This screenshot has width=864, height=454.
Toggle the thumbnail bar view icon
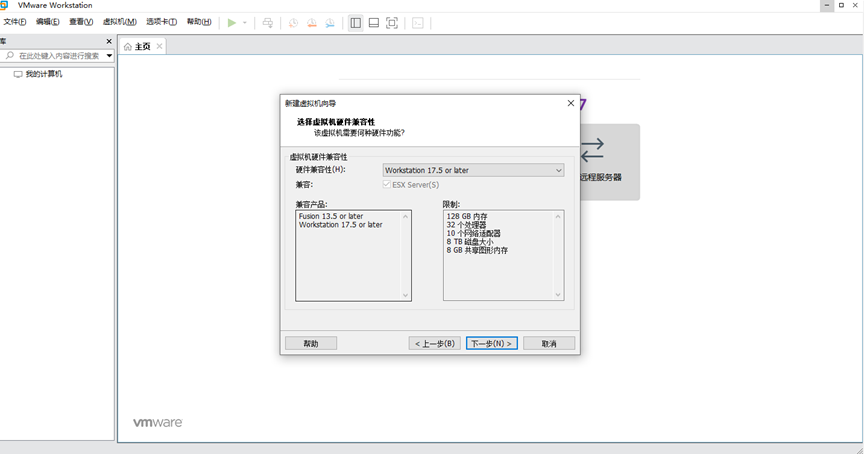tap(374, 23)
